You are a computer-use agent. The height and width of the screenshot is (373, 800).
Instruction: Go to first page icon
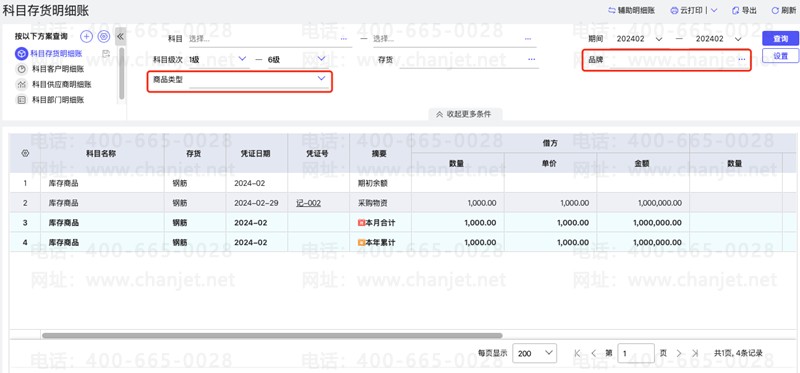[x=578, y=353]
